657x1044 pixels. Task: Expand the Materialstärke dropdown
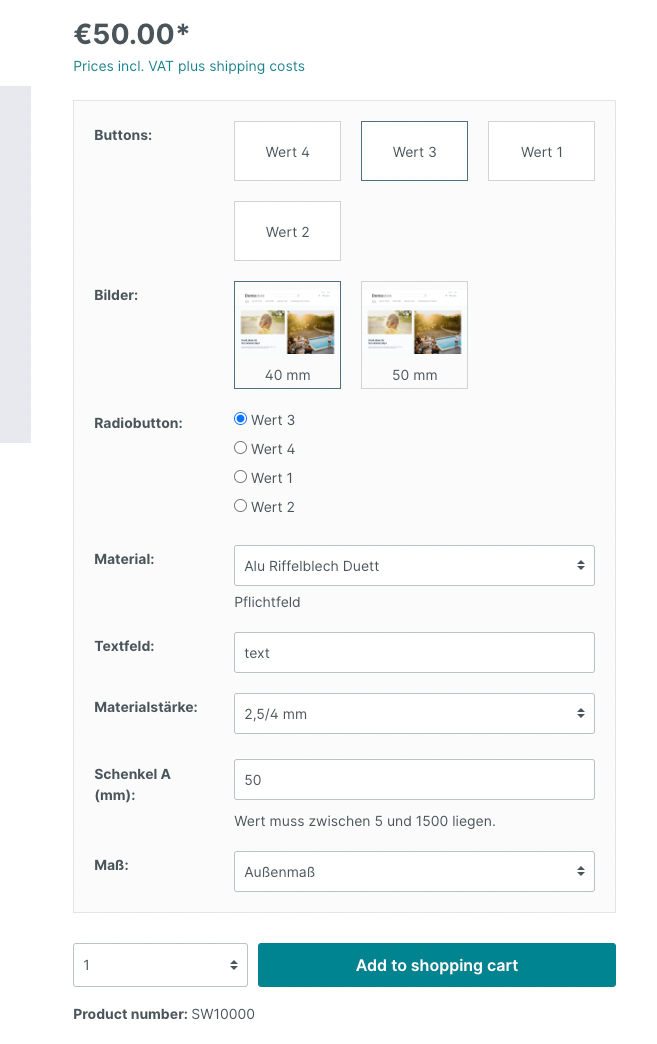[414, 713]
